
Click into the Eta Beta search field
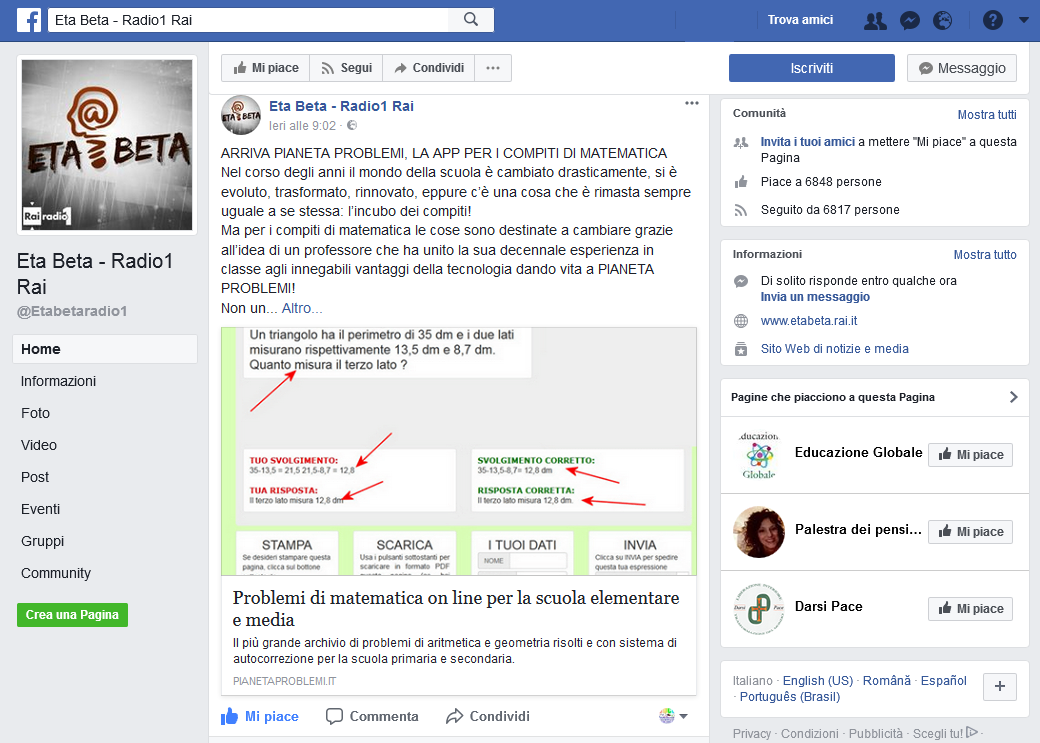click(x=249, y=20)
